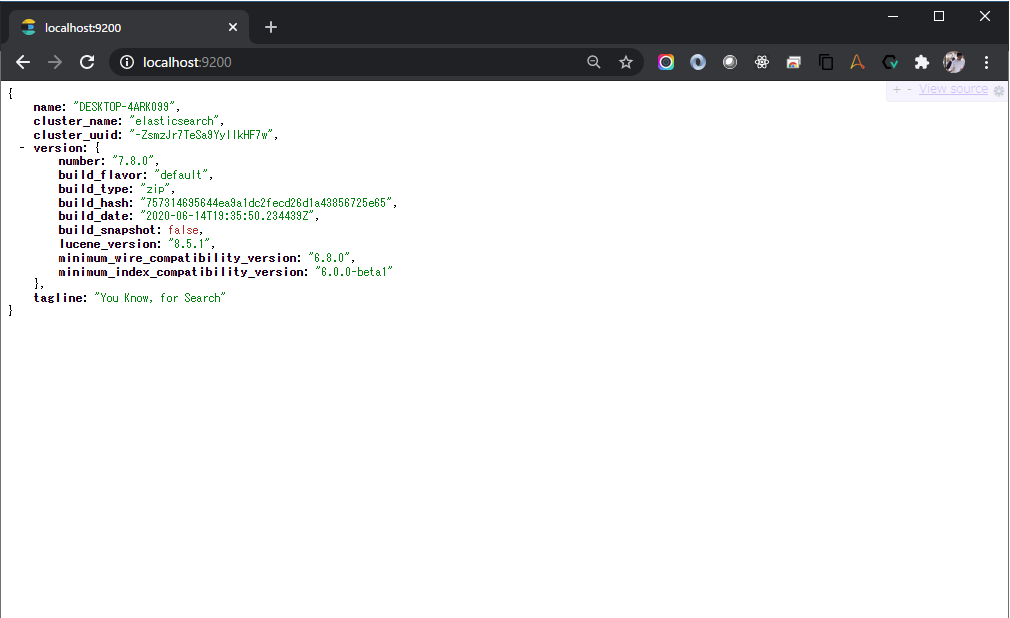Open the React Developer Tools extension
The width and height of the screenshot is (1010, 618).
click(762, 62)
